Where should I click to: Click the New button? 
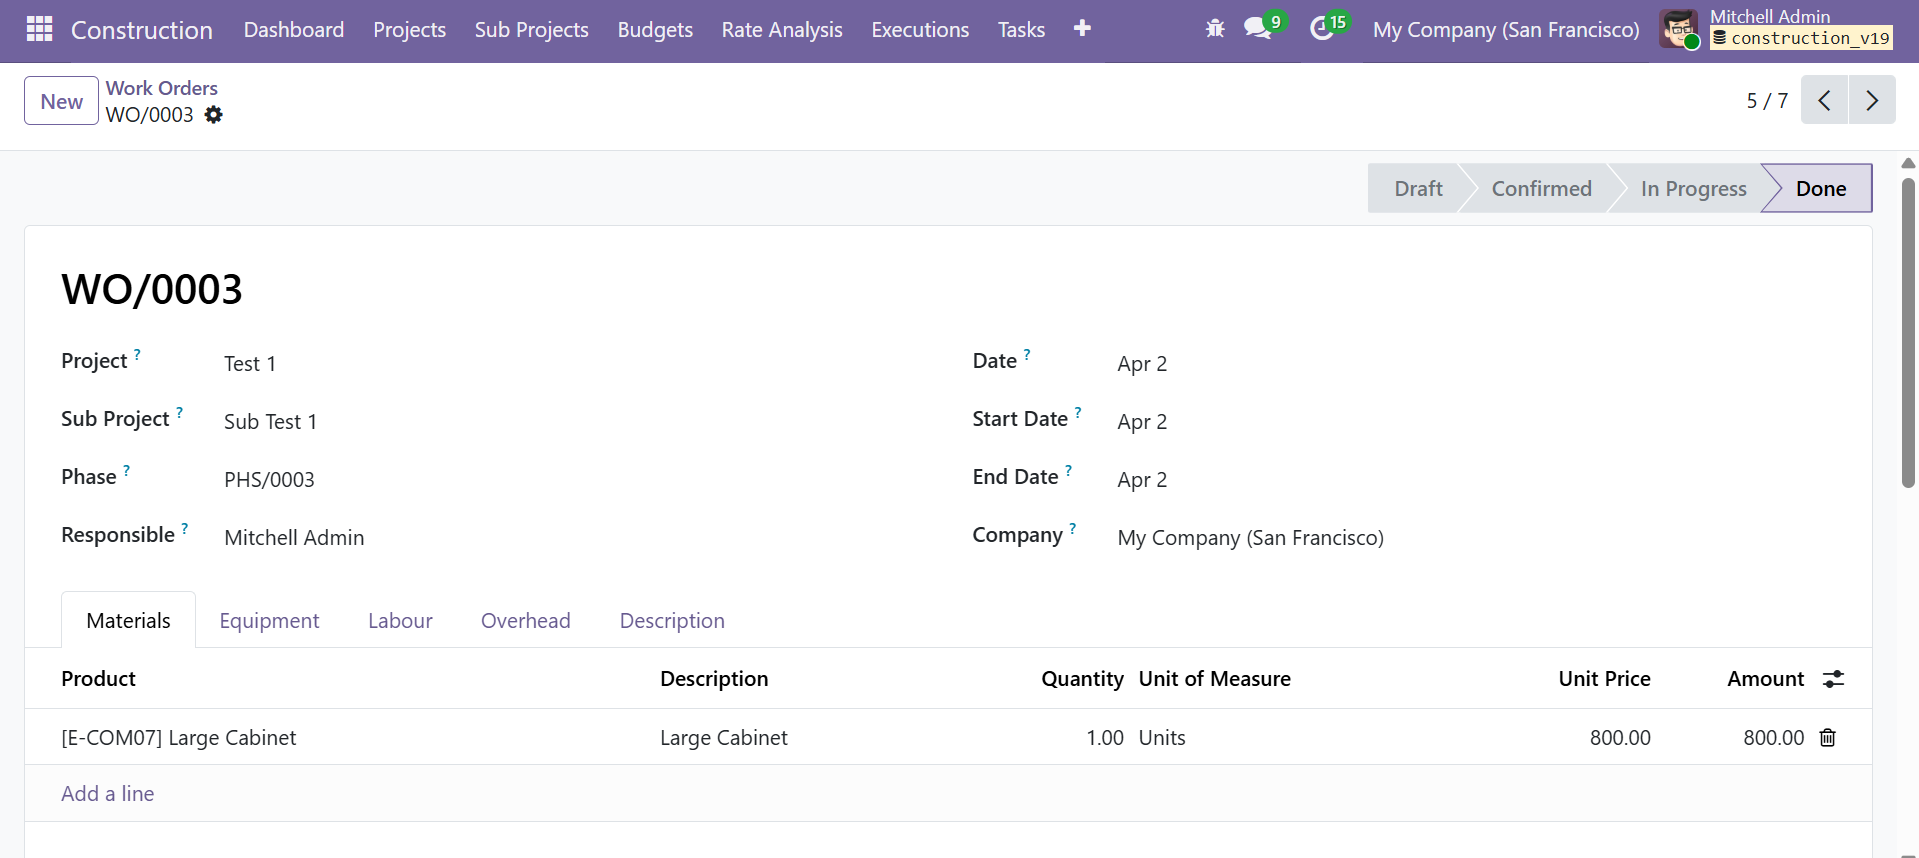tap(61, 101)
